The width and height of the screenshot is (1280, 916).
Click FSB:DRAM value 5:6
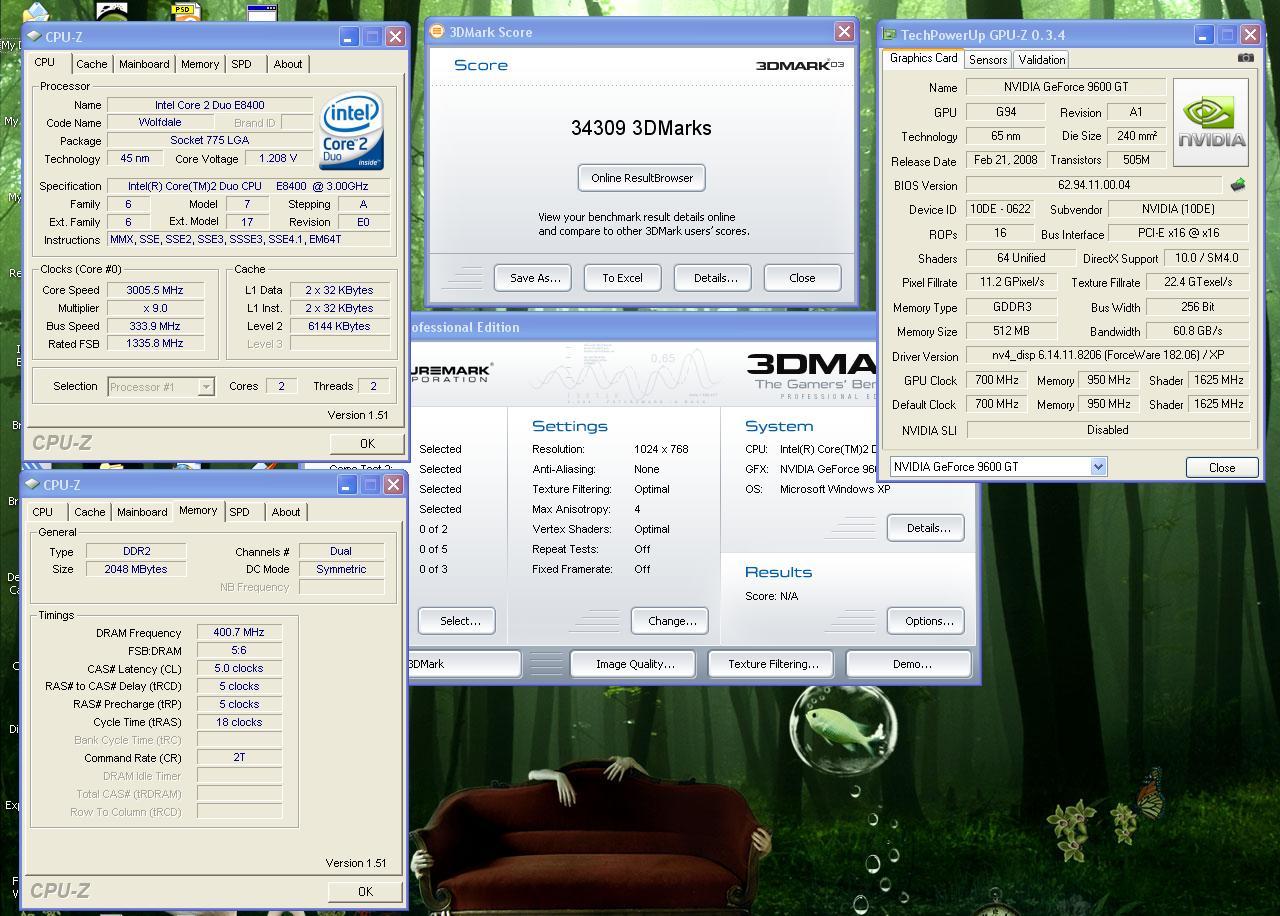(239, 651)
